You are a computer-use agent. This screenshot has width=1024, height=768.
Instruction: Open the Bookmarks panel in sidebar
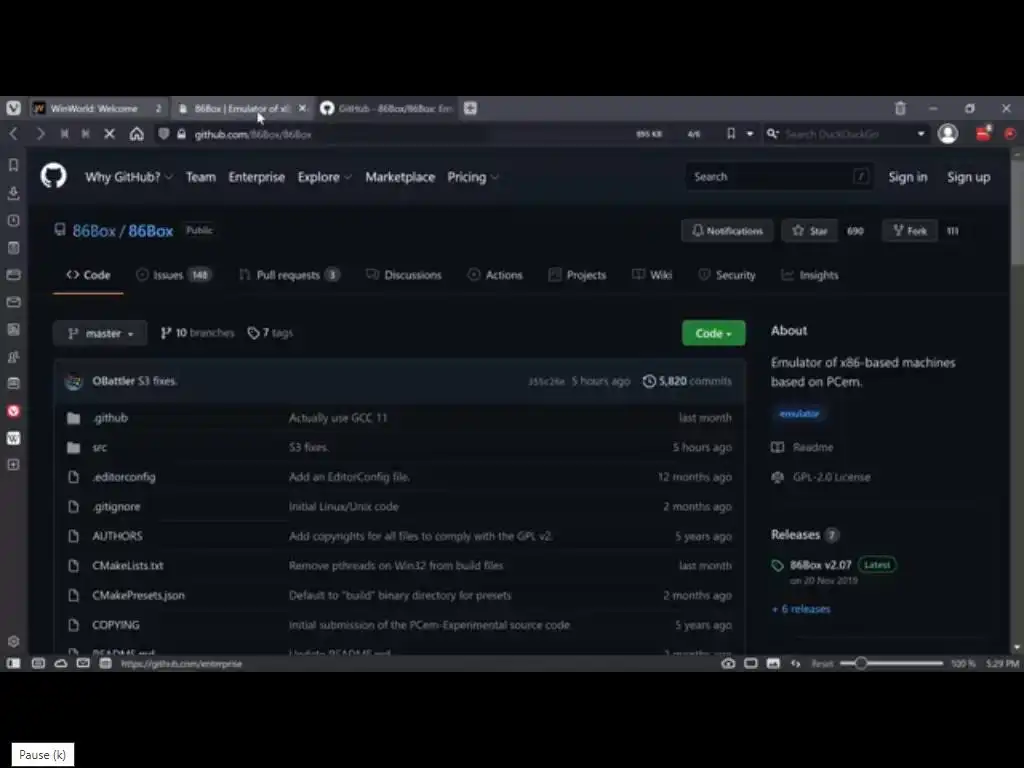tap(13, 165)
